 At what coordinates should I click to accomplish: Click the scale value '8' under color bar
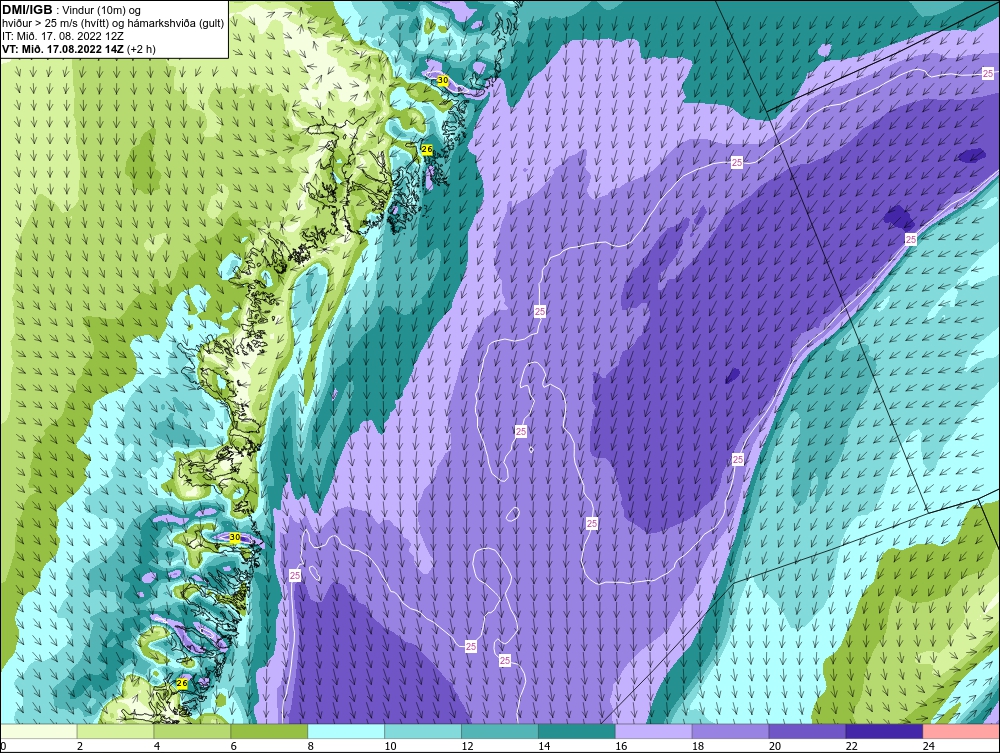click(x=311, y=746)
